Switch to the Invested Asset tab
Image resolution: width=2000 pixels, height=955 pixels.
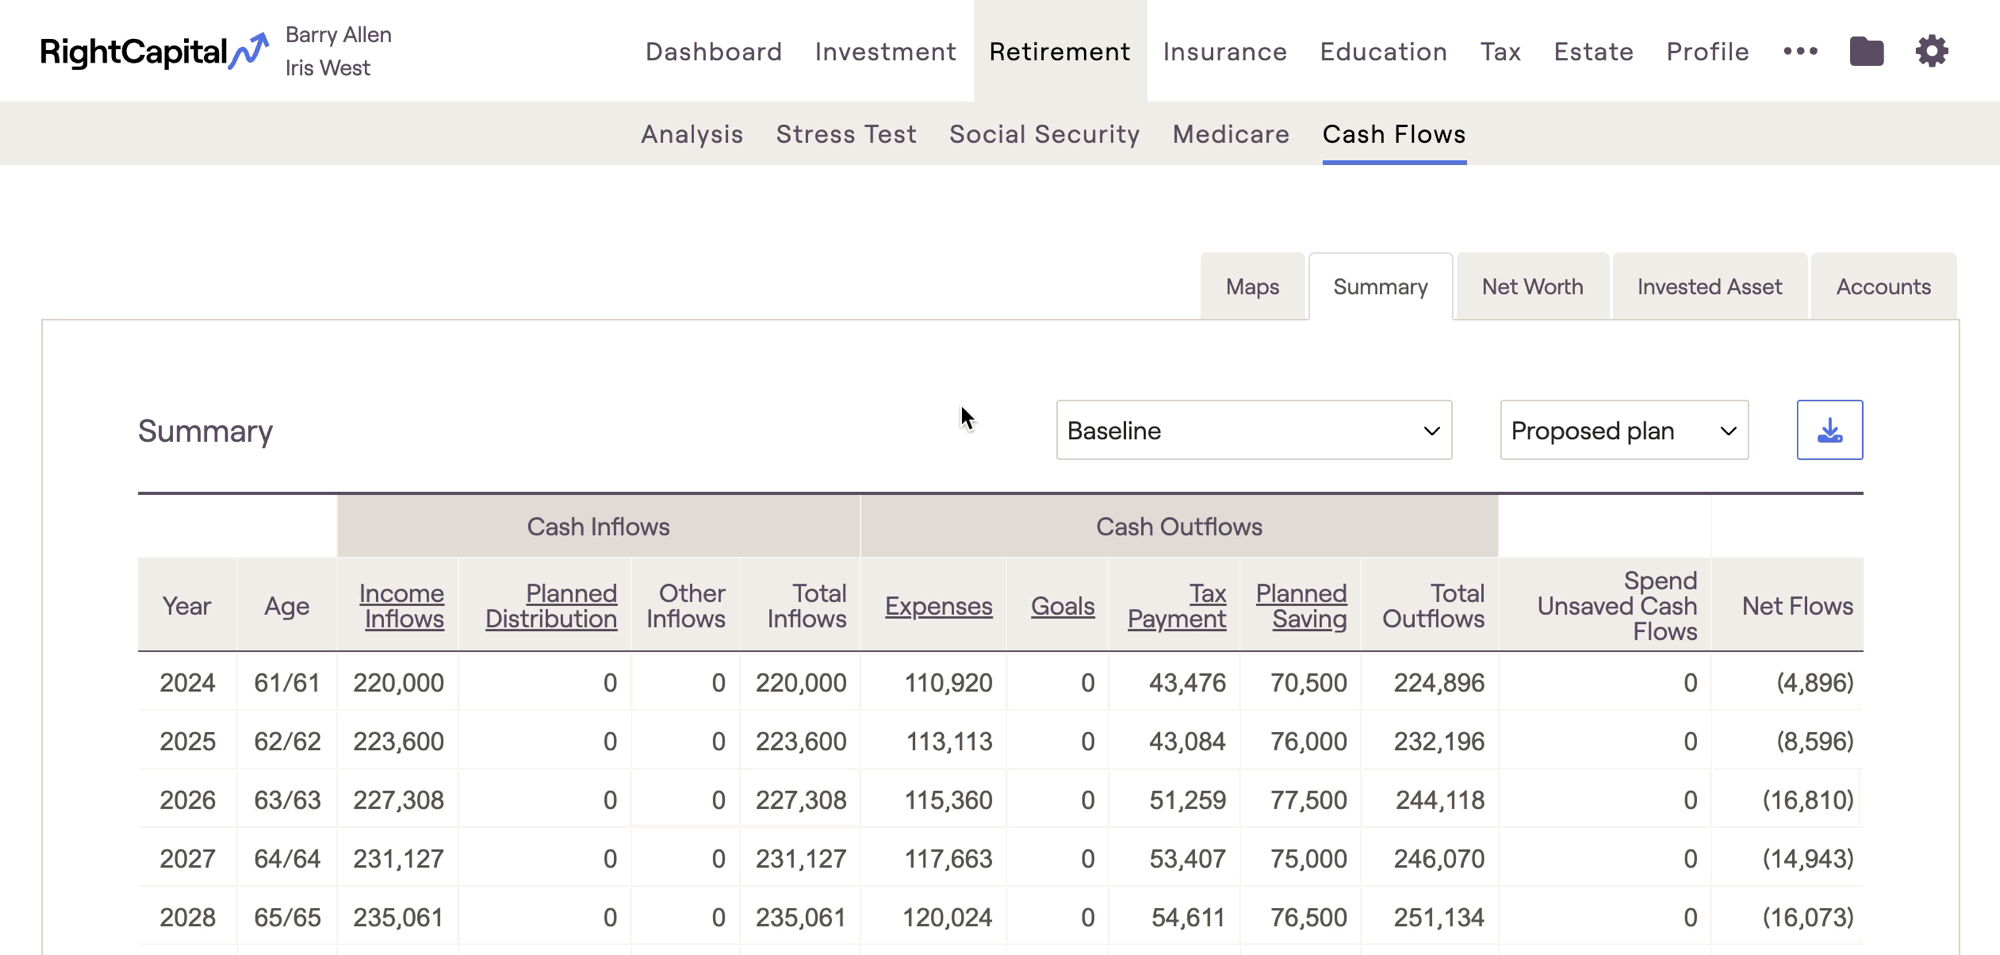[x=1710, y=287]
